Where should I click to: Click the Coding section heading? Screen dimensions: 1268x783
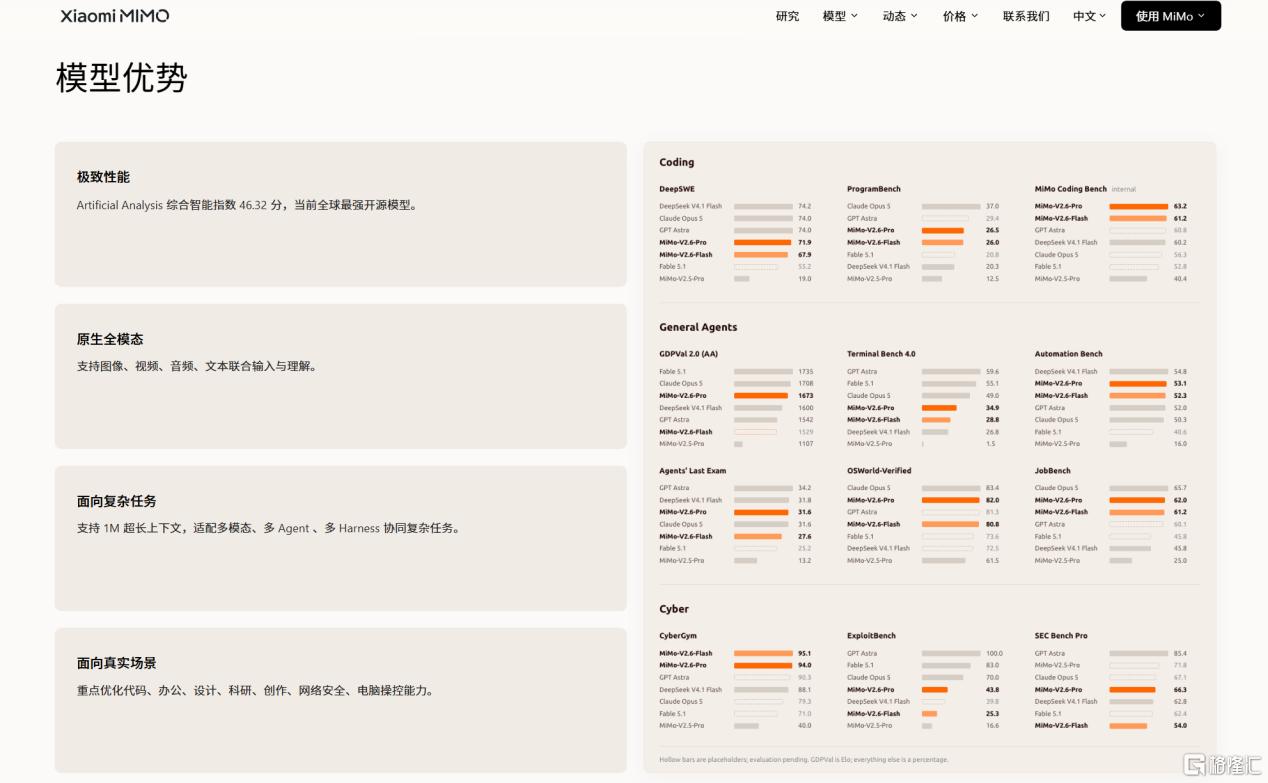point(676,162)
